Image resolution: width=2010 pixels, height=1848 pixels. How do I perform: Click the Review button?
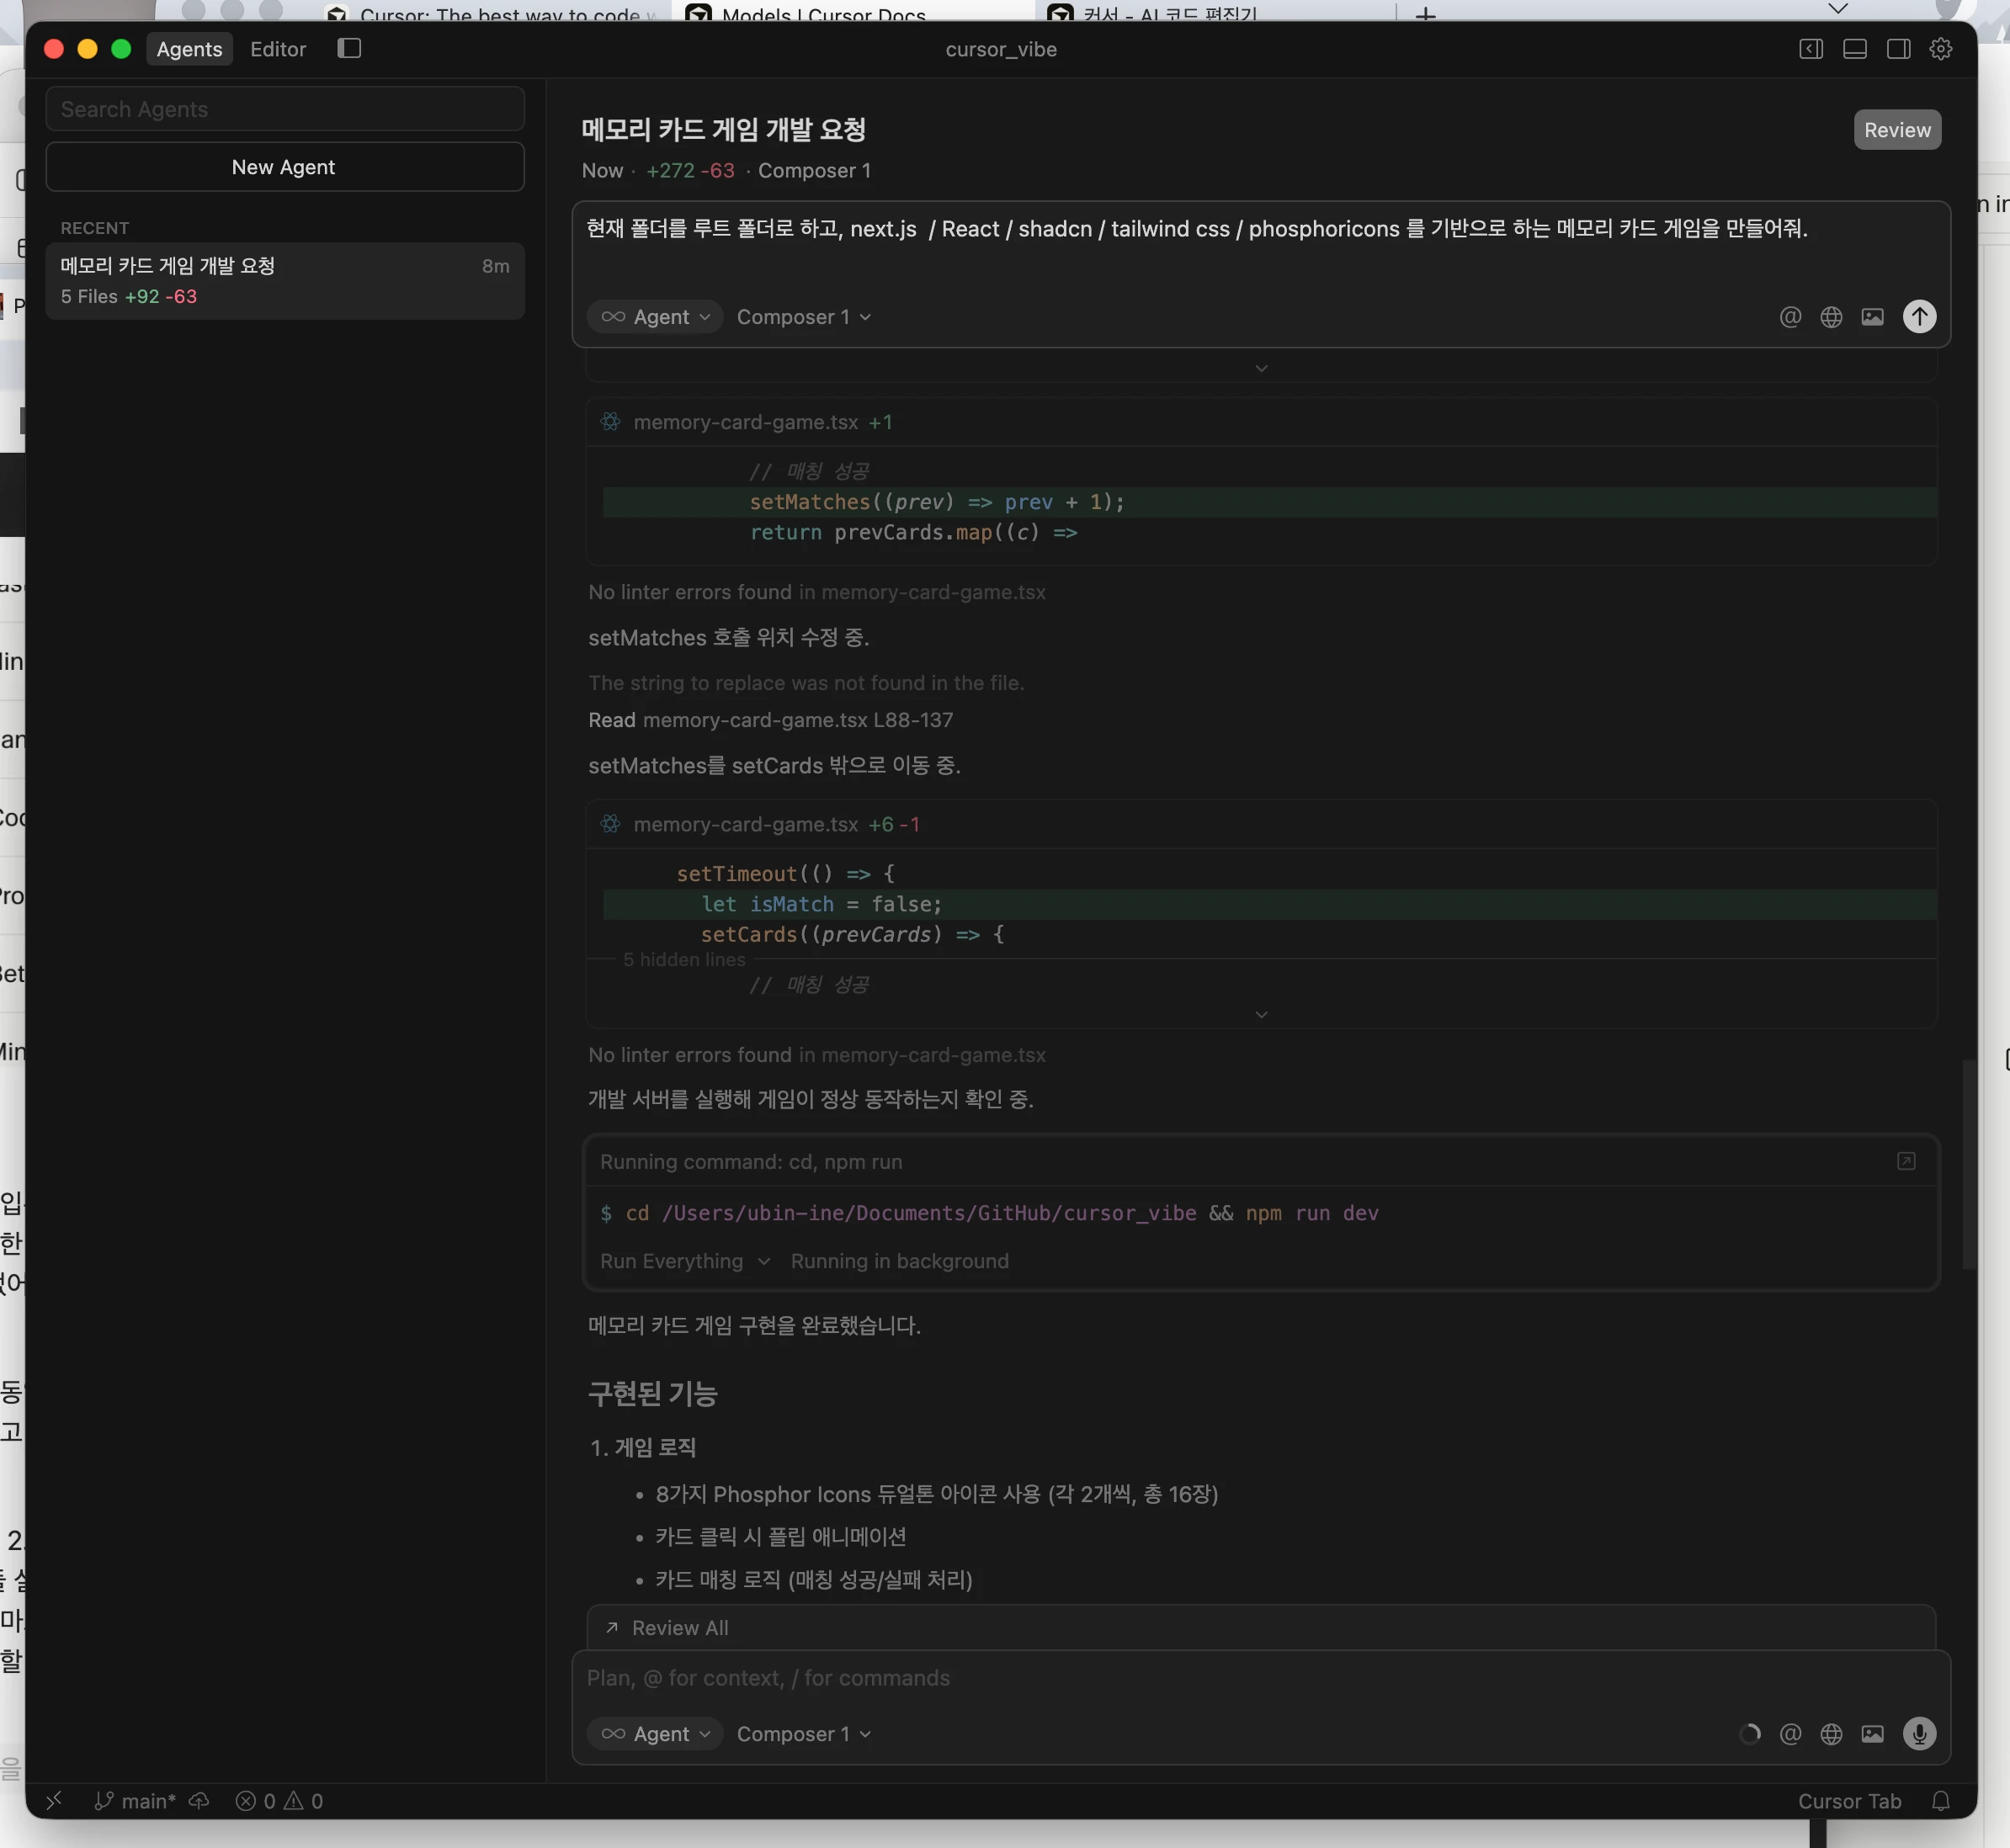(x=1896, y=130)
